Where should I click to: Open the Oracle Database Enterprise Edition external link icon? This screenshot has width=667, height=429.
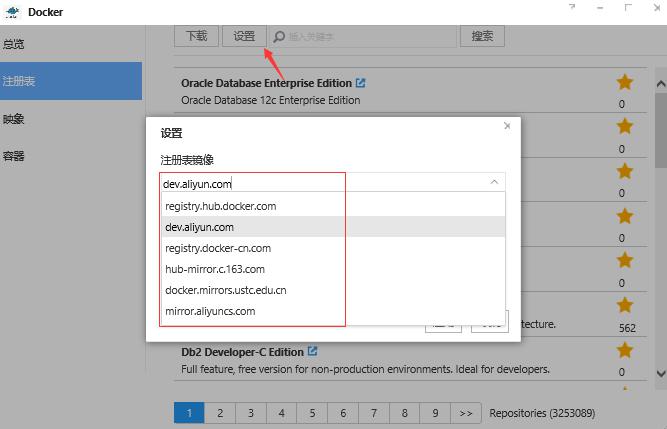tap(360, 83)
